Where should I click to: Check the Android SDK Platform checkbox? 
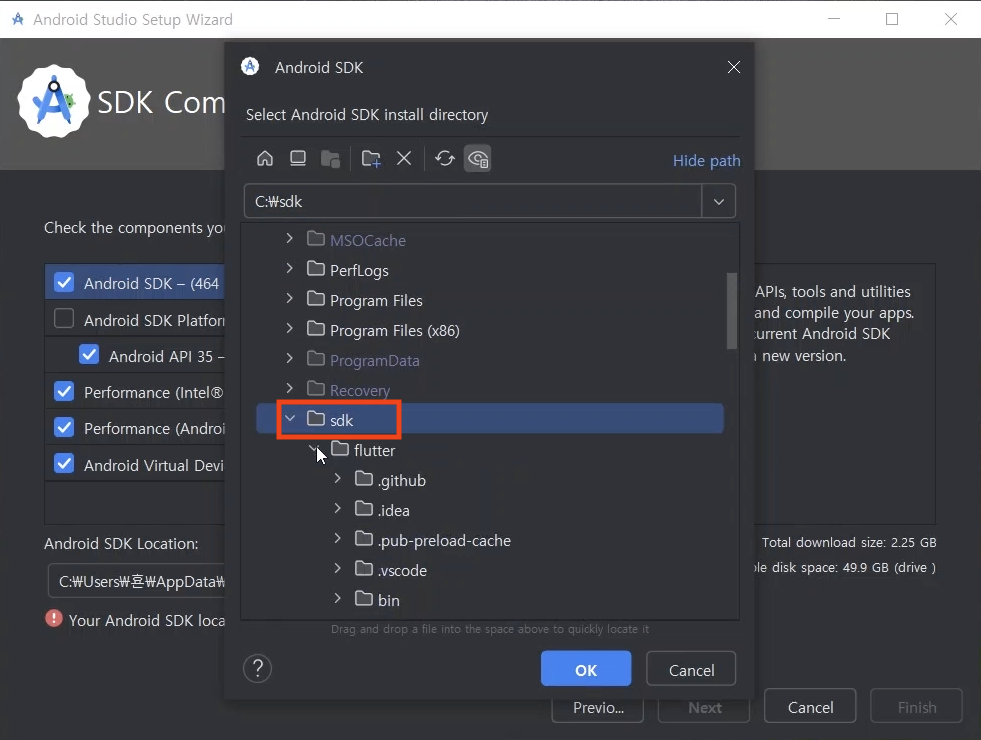pyautogui.click(x=64, y=318)
